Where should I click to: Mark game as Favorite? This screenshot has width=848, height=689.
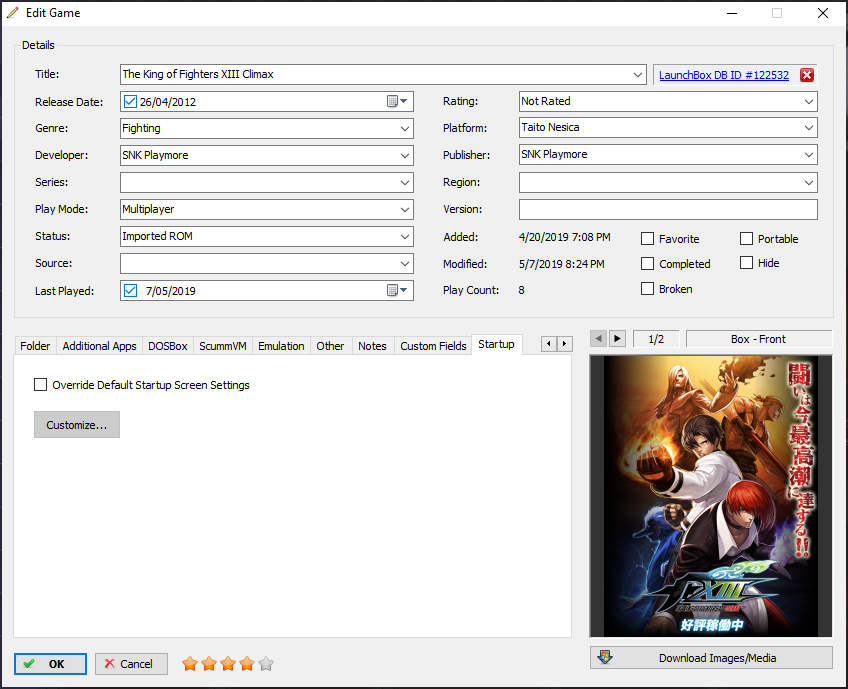pos(647,238)
